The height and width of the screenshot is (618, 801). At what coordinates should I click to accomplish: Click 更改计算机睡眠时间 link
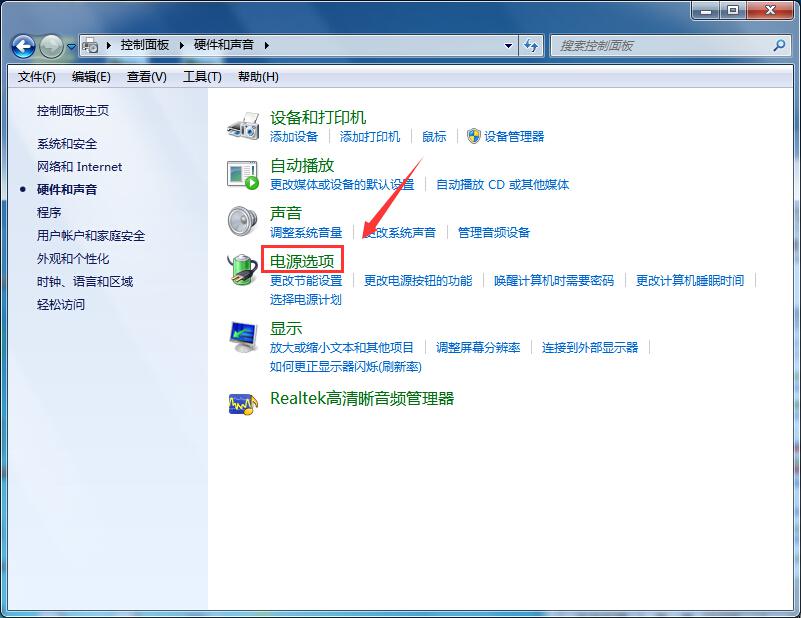click(x=690, y=281)
